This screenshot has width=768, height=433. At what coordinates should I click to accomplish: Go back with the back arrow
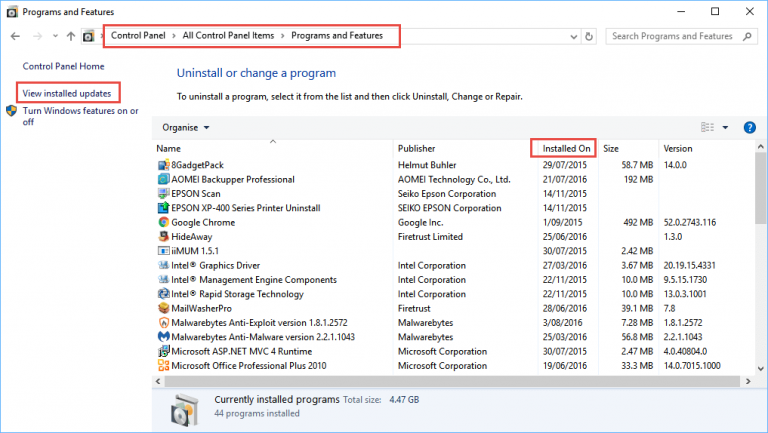pos(15,36)
